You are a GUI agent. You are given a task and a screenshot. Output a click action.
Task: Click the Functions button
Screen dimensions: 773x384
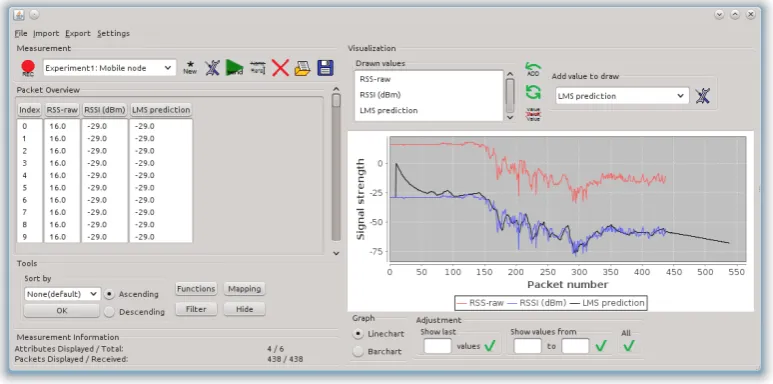point(196,289)
